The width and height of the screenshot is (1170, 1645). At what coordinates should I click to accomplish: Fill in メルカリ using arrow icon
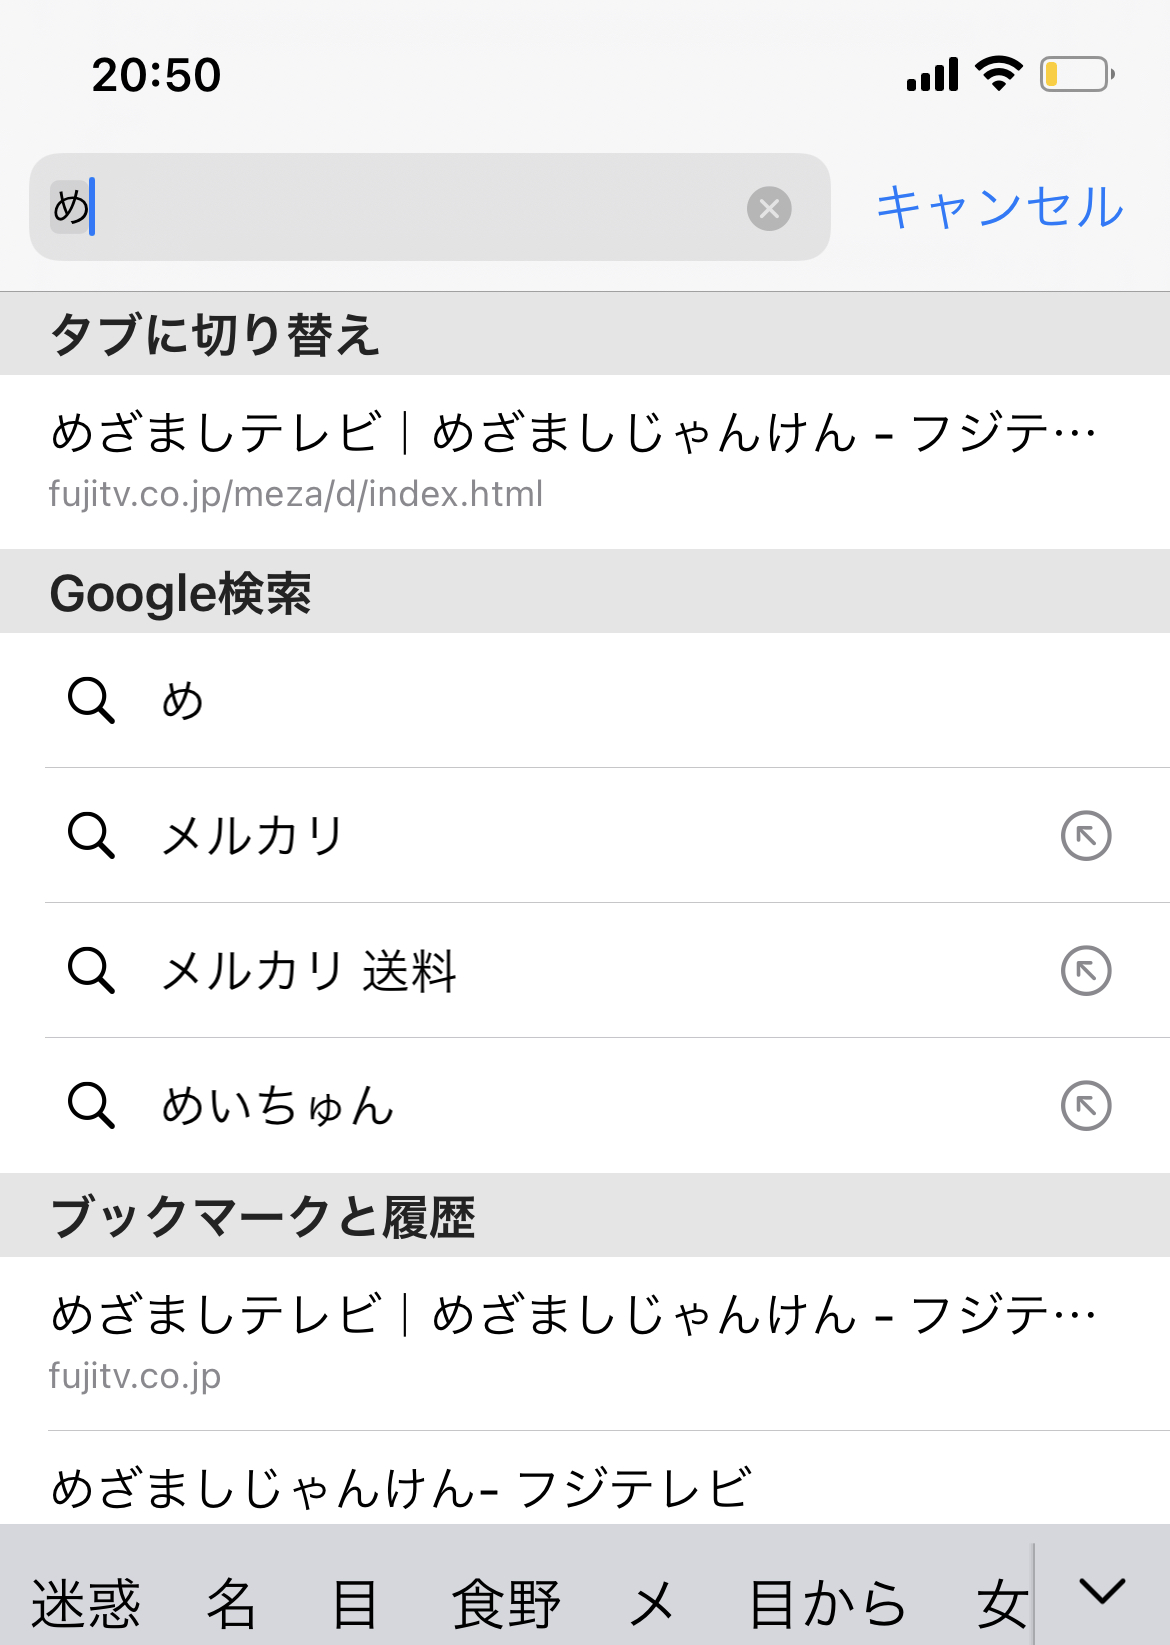click(x=1085, y=836)
